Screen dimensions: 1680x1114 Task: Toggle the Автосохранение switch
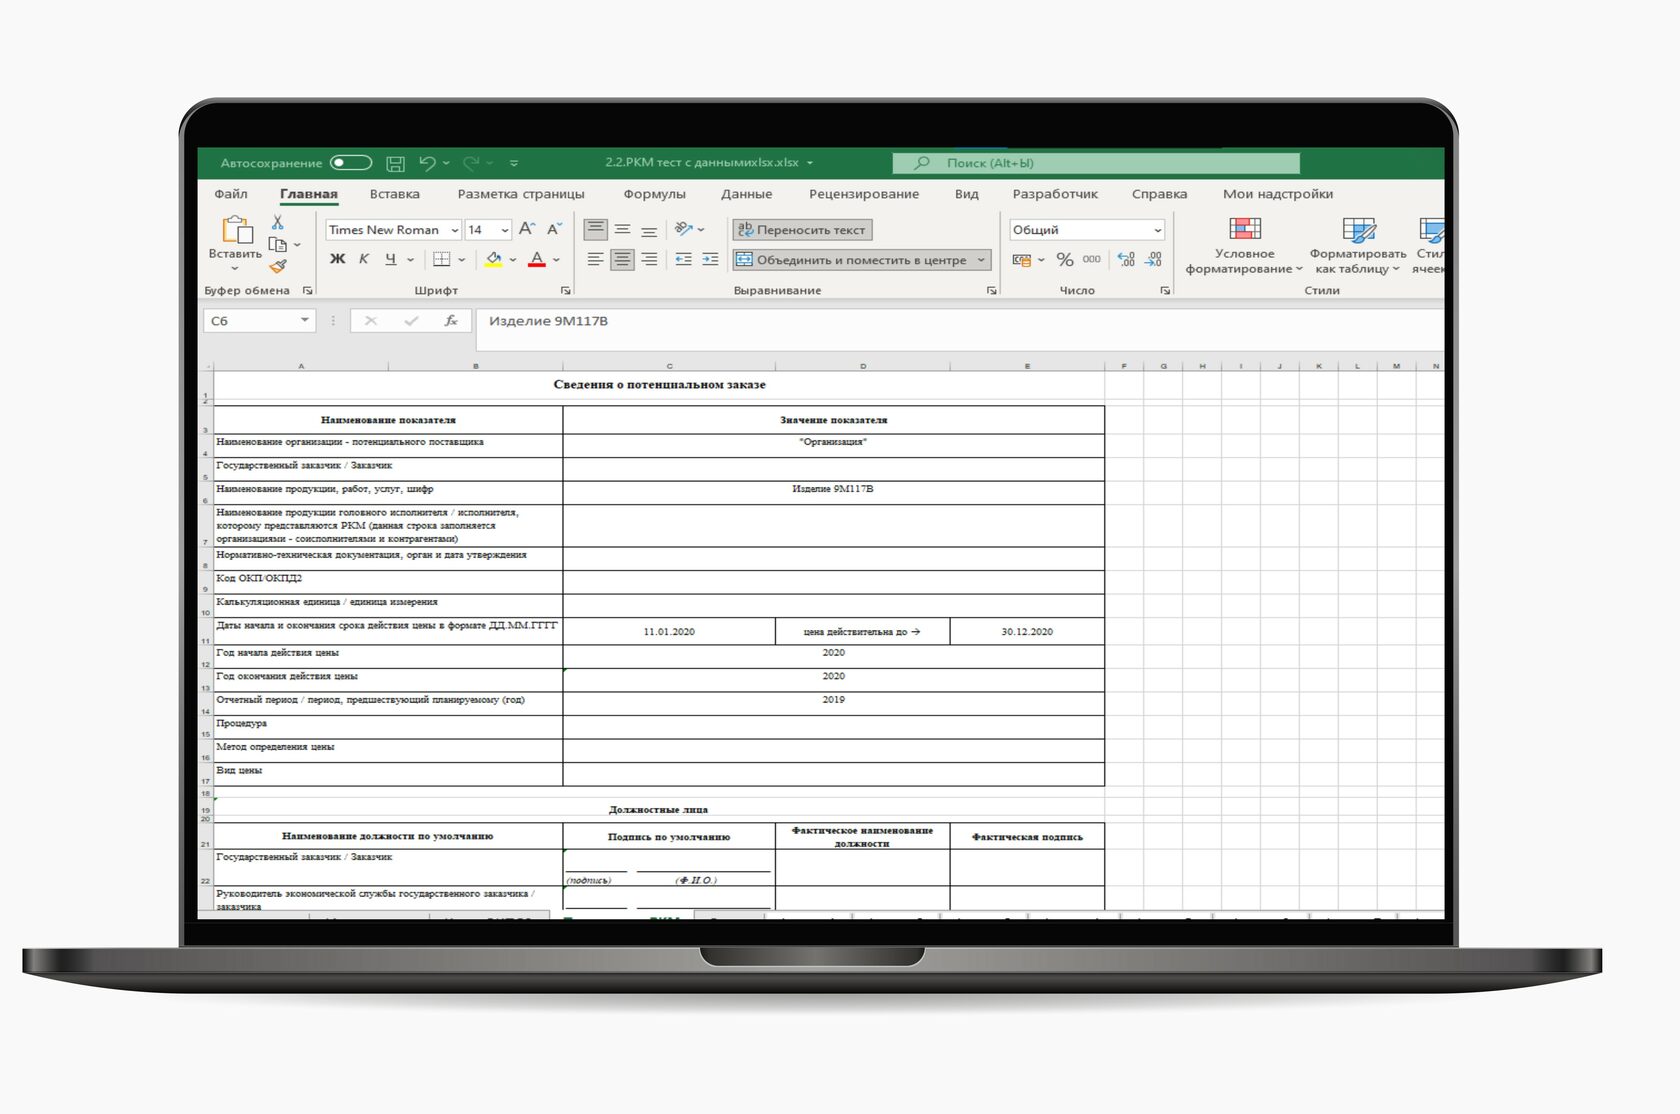[351, 163]
